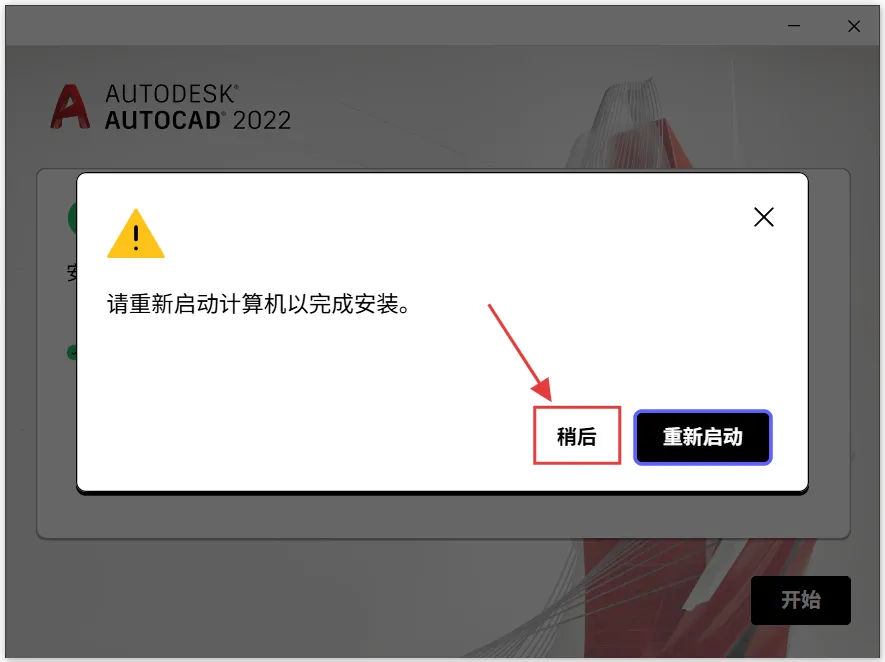Click the 2022 version year text
885x662 pixels.
[x=261, y=120]
